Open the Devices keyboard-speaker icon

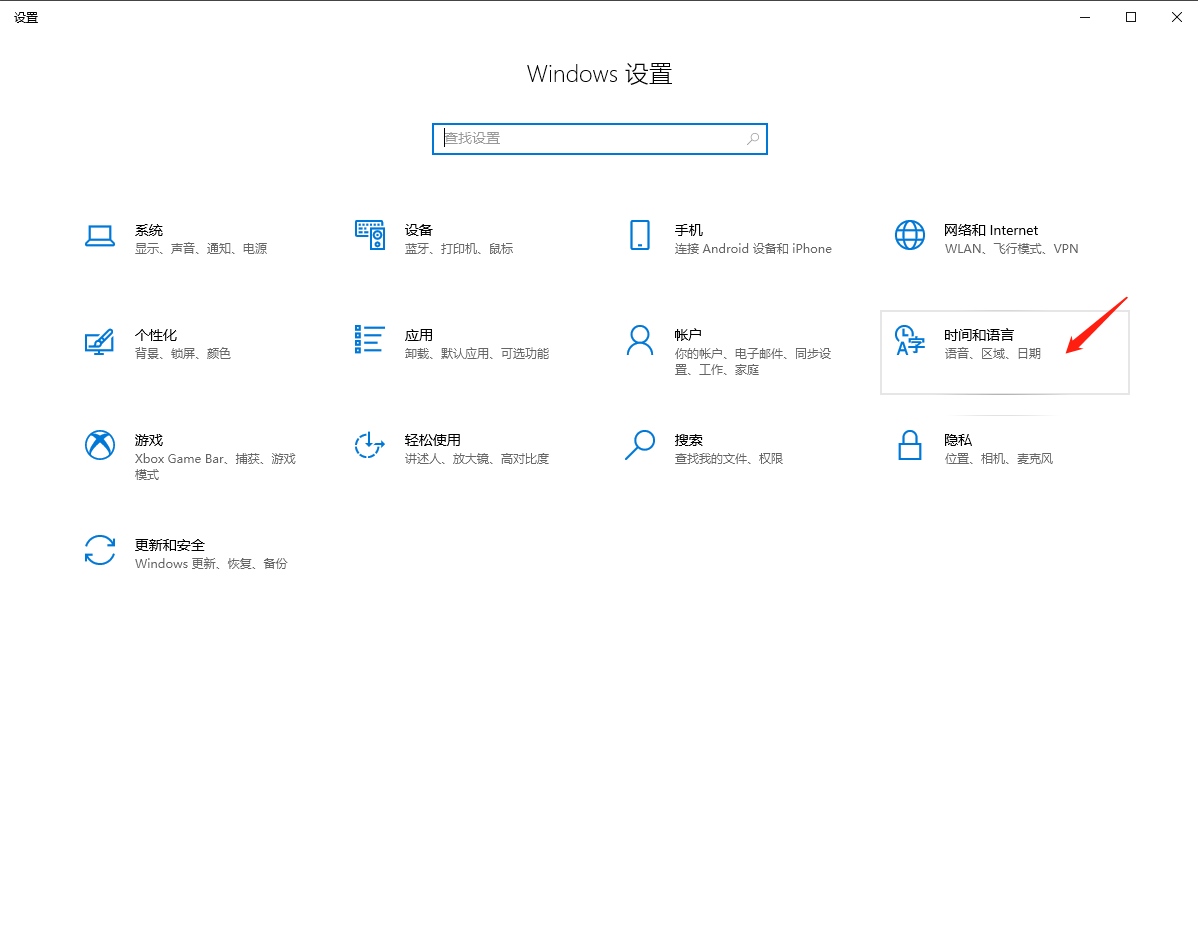[370, 235]
